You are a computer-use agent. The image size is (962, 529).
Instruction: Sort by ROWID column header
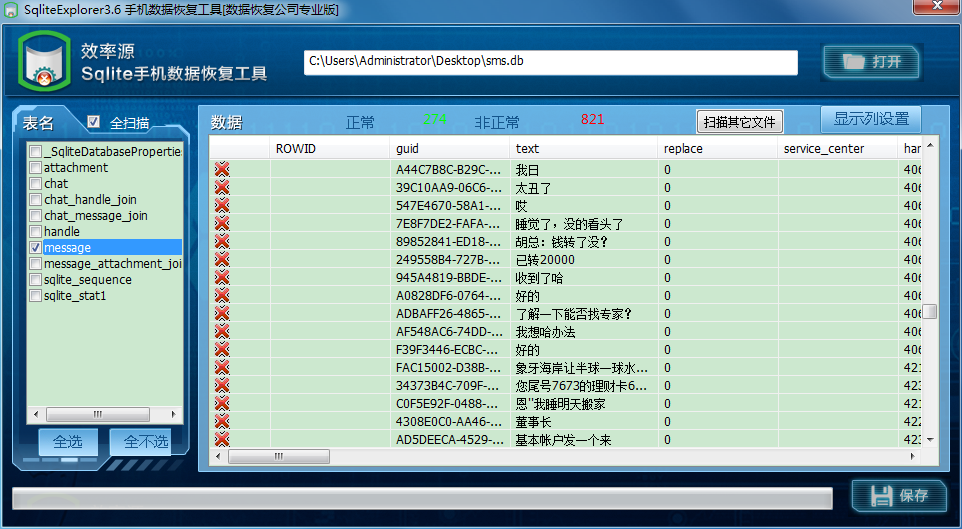tap(329, 148)
